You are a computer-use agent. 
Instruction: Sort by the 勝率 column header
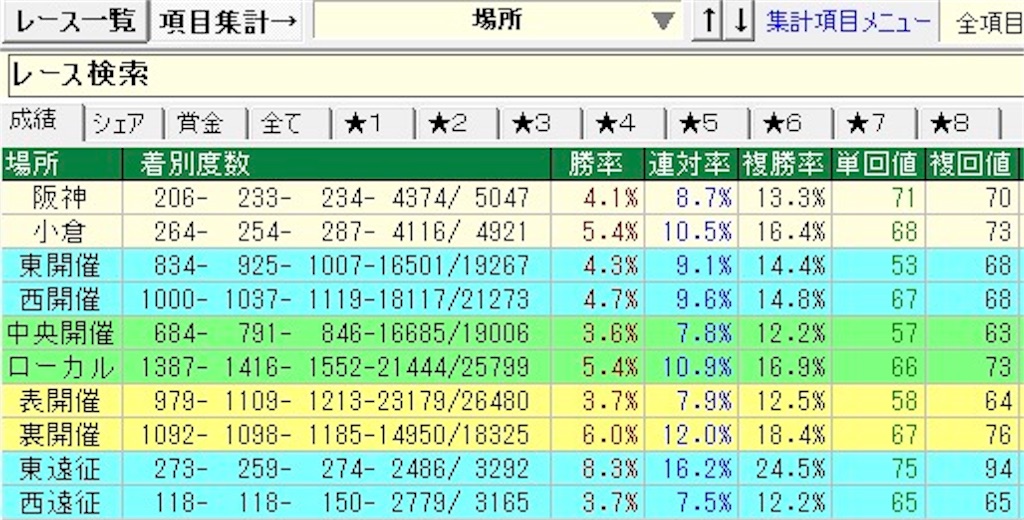click(598, 165)
